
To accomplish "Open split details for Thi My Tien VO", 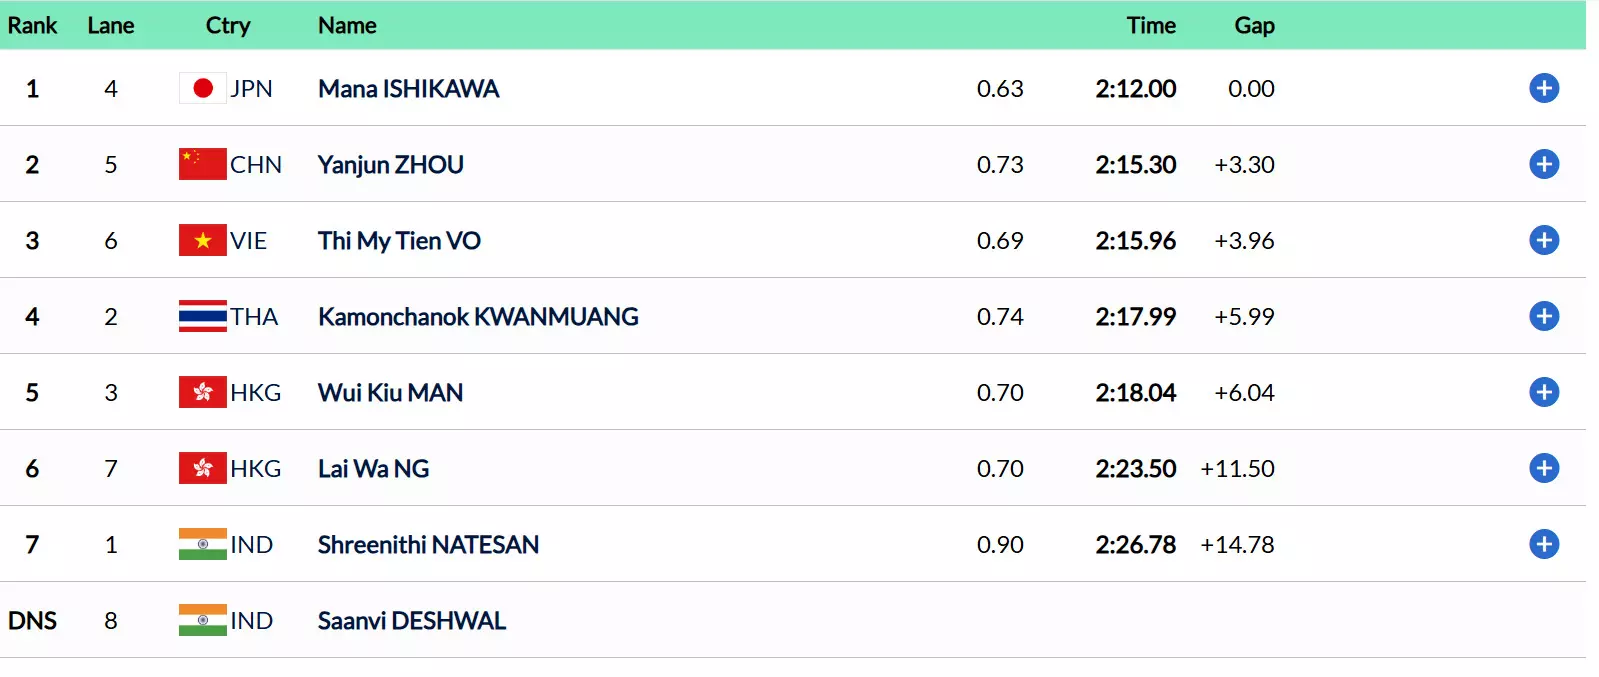I will tap(1543, 240).
